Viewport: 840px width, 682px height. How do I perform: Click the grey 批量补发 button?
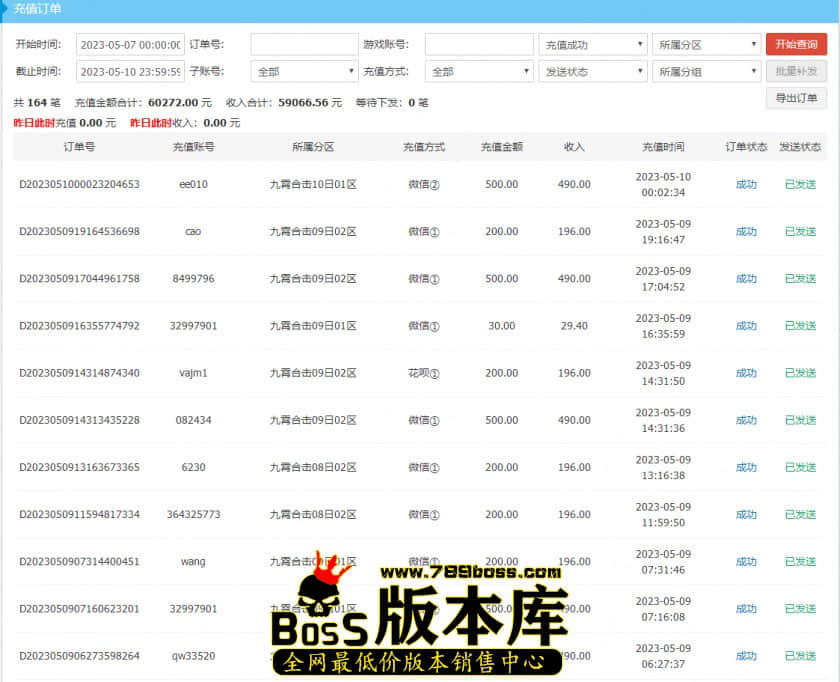[796, 72]
